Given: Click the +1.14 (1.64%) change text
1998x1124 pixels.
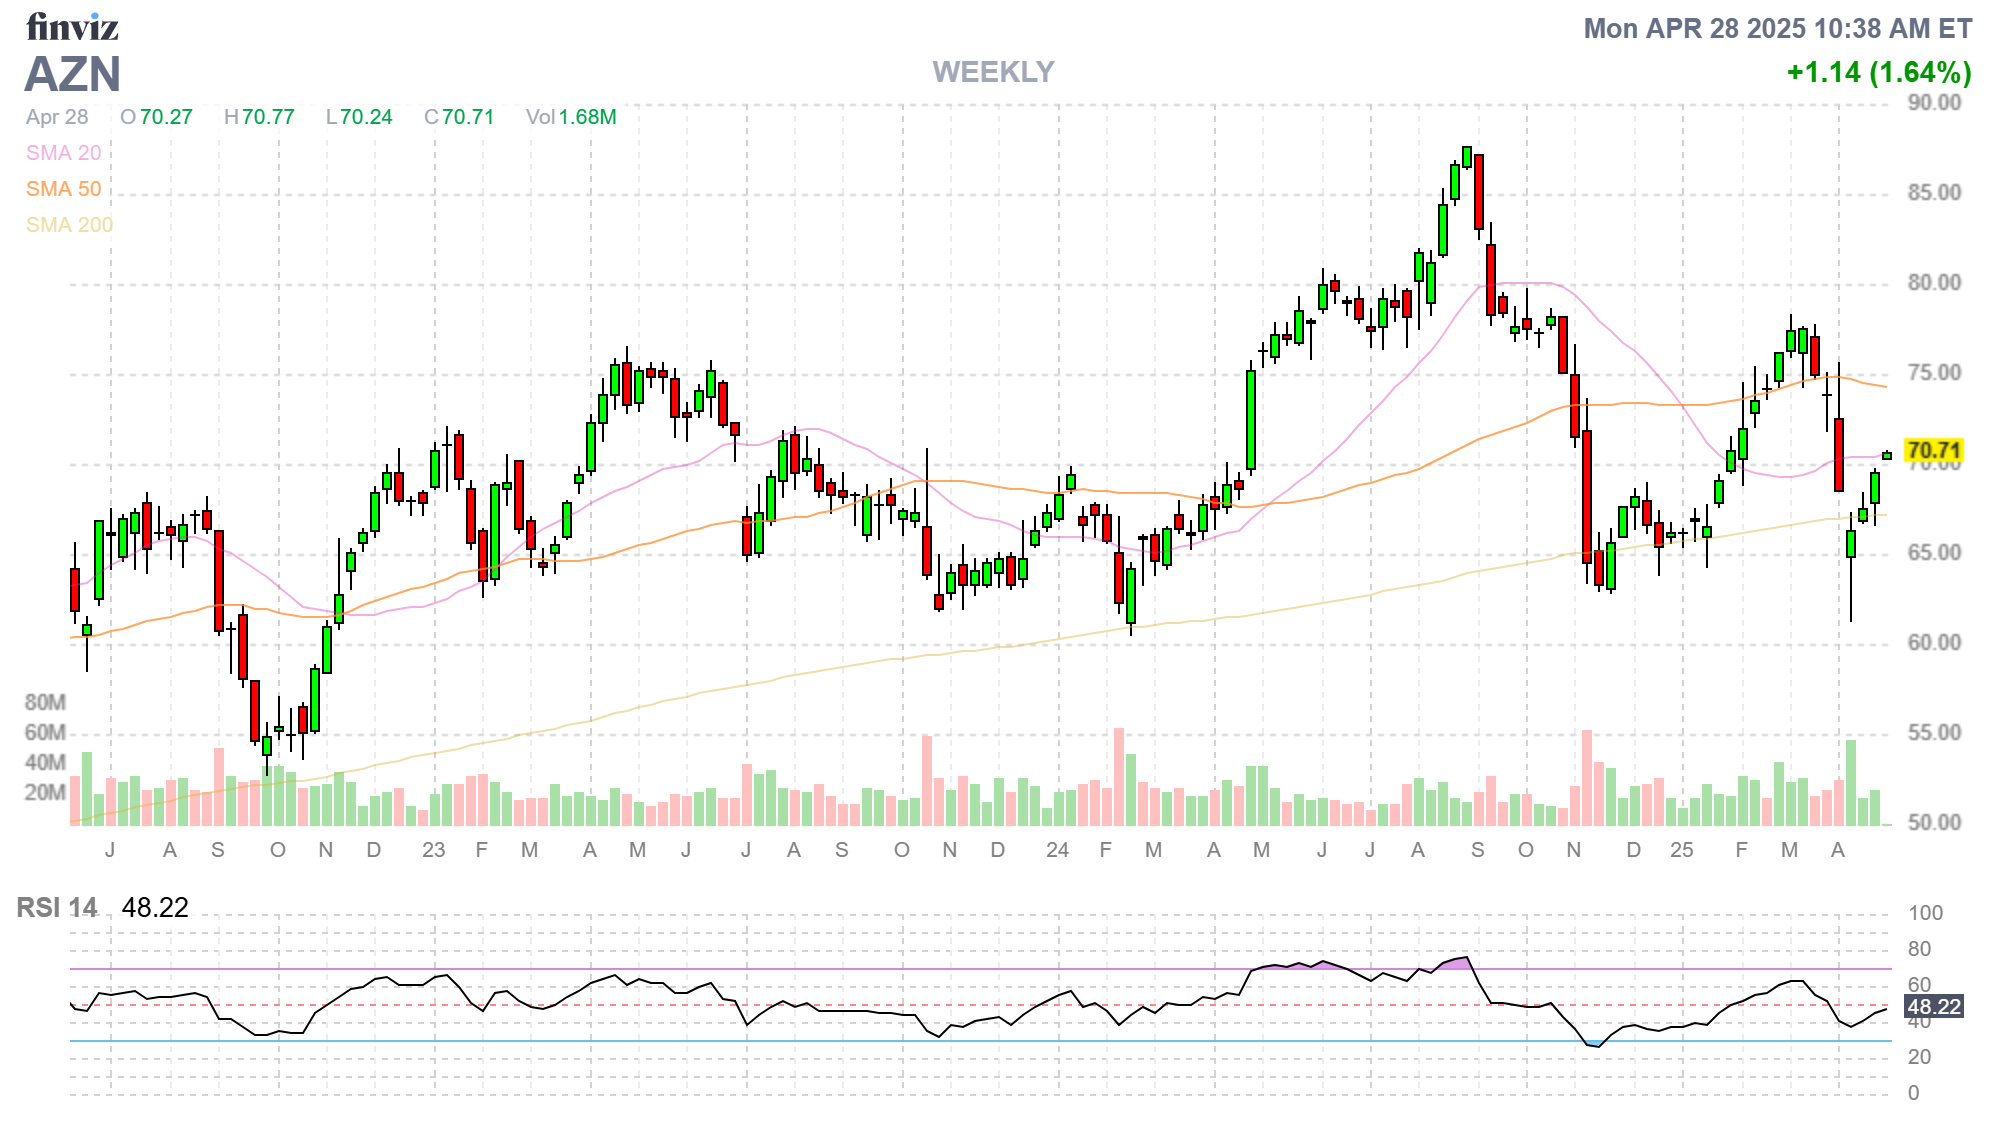Looking at the screenshot, I should pos(1878,72).
